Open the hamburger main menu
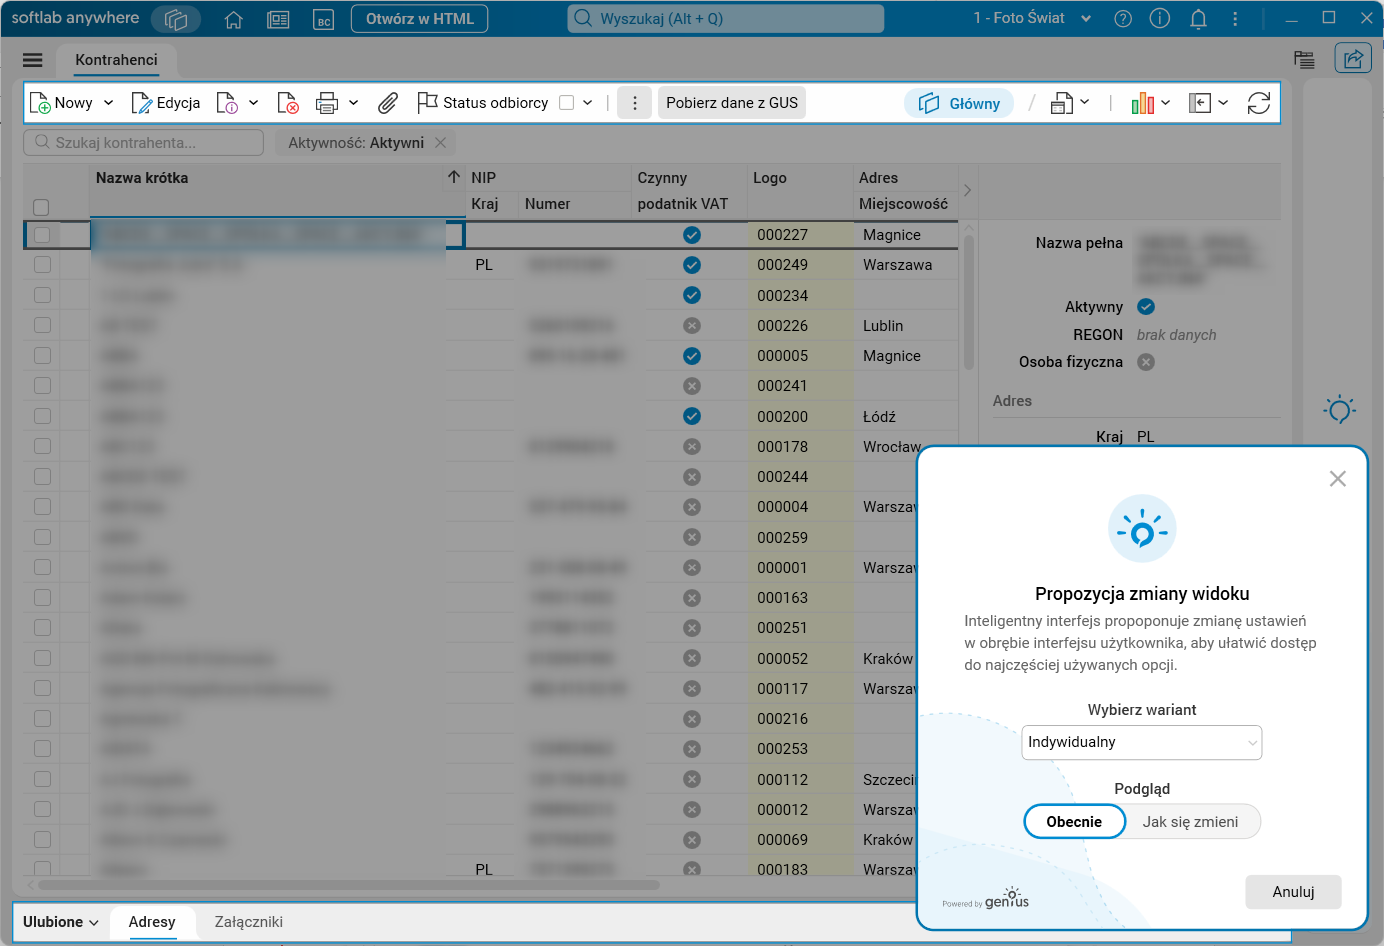Viewport: 1384px width, 946px height. (x=33, y=60)
